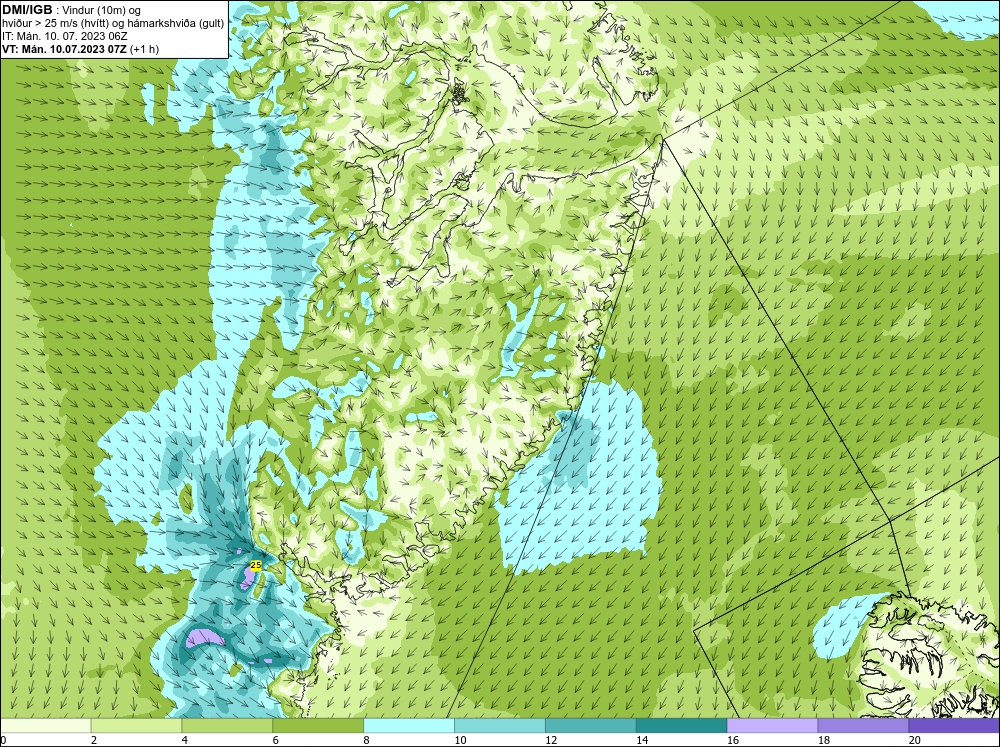Select the 10–12 m/s teal swatch
1000x747 pixels.
499,725
